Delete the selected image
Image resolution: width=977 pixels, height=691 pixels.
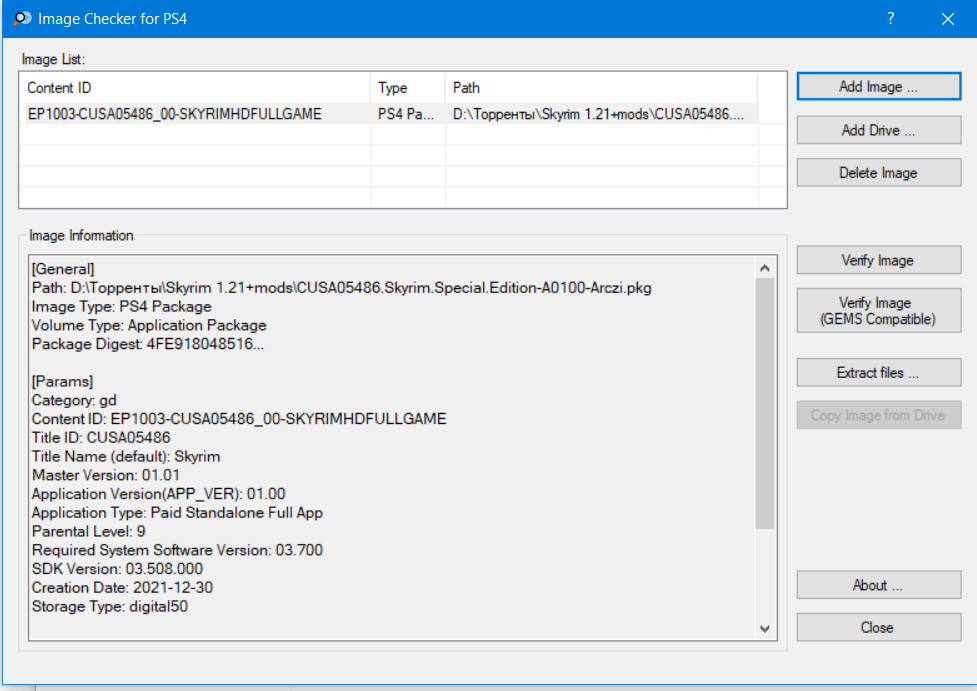point(879,173)
